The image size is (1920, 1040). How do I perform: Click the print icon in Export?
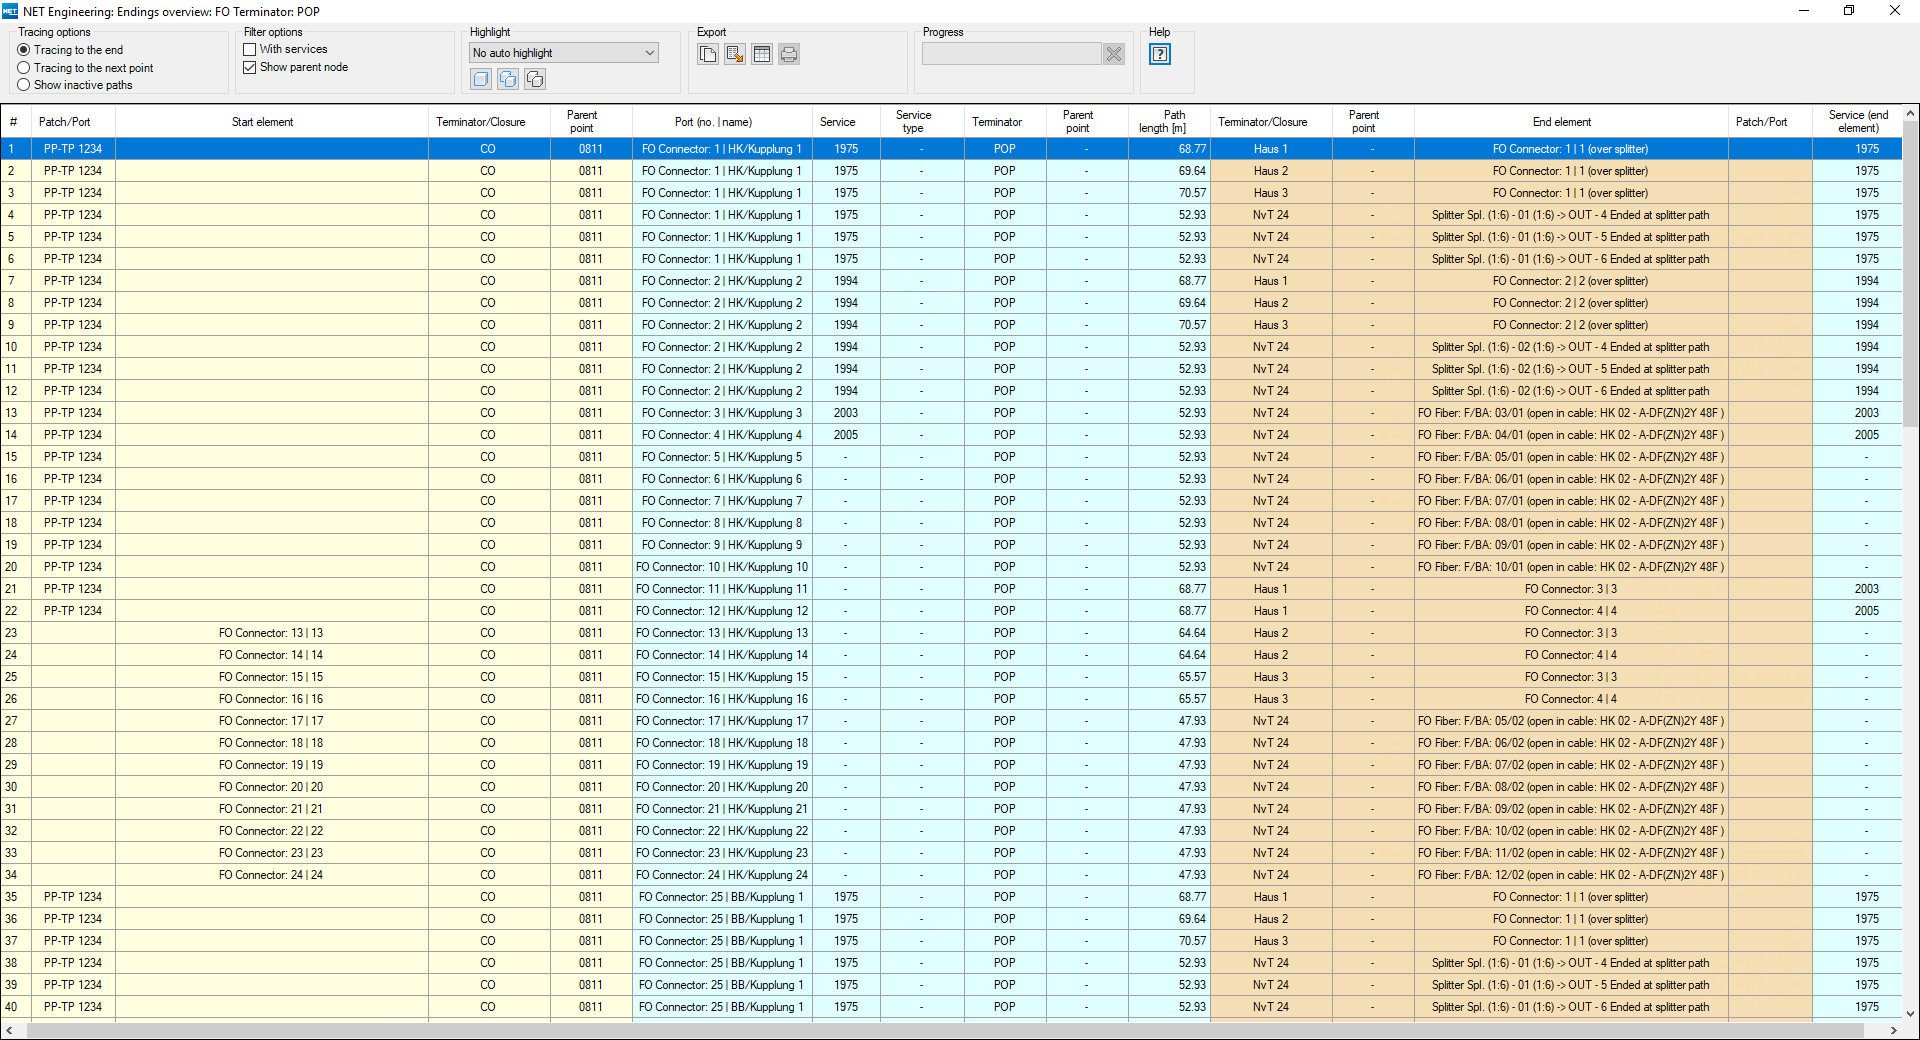tap(789, 55)
